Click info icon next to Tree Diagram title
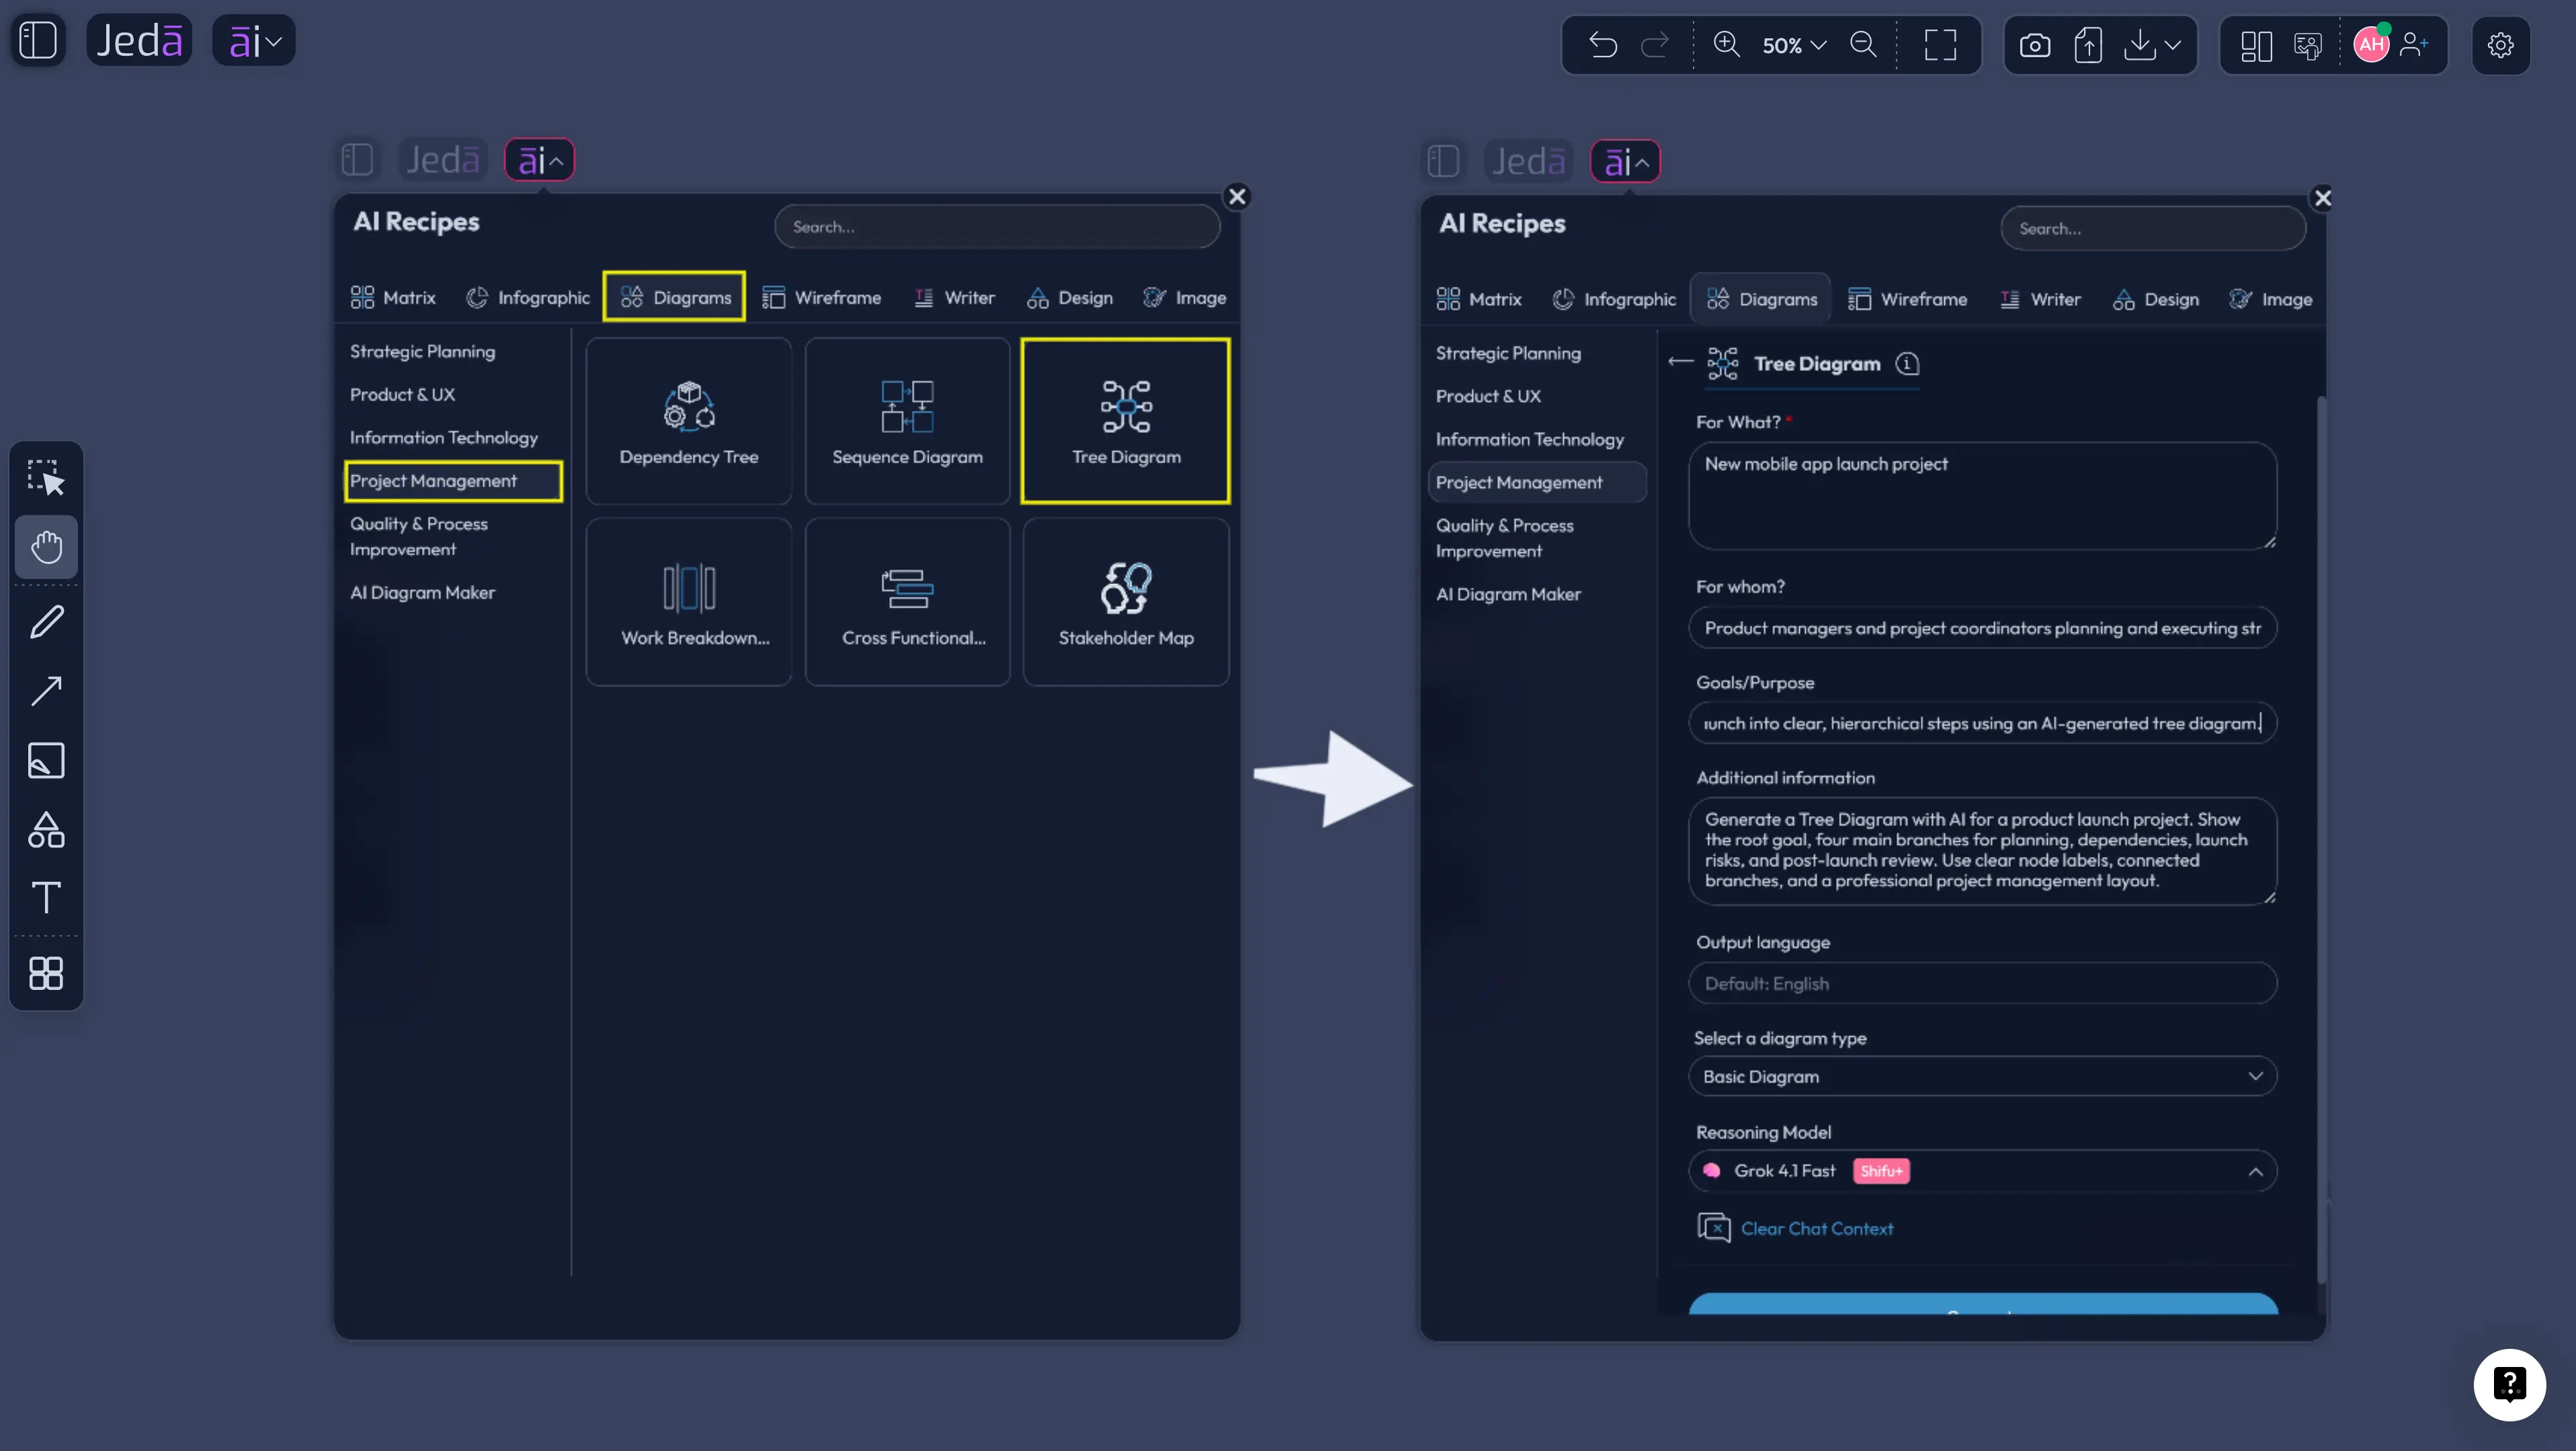This screenshot has height=1451, width=2576. click(x=1907, y=364)
